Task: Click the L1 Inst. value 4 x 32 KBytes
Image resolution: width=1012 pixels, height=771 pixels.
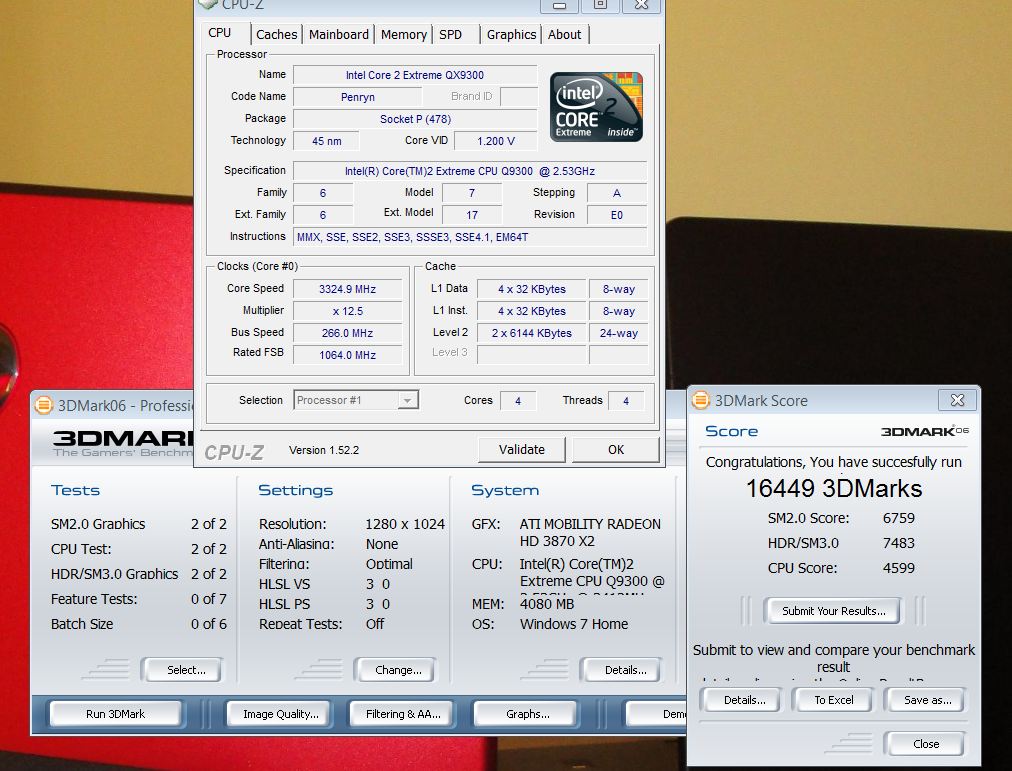Action: click(531, 311)
